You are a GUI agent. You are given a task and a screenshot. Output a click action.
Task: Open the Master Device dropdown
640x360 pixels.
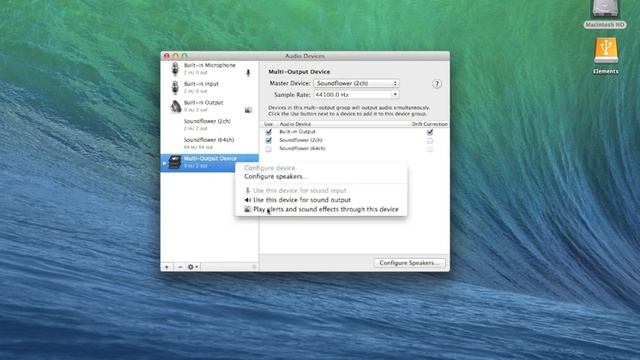tap(356, 83)
